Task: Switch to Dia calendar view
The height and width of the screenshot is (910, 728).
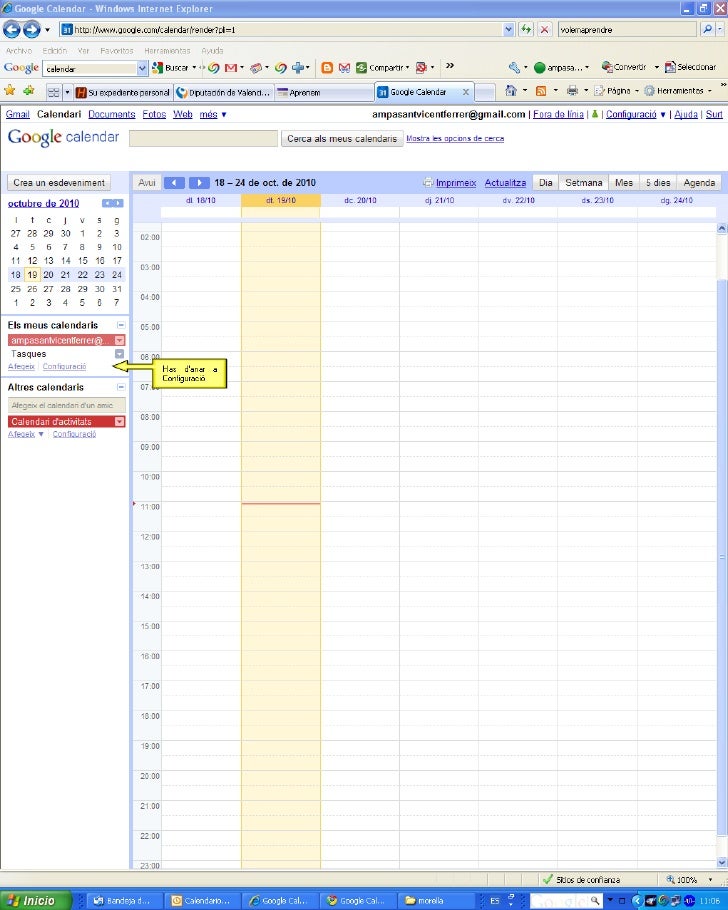Action: click(x=546, y=183)
